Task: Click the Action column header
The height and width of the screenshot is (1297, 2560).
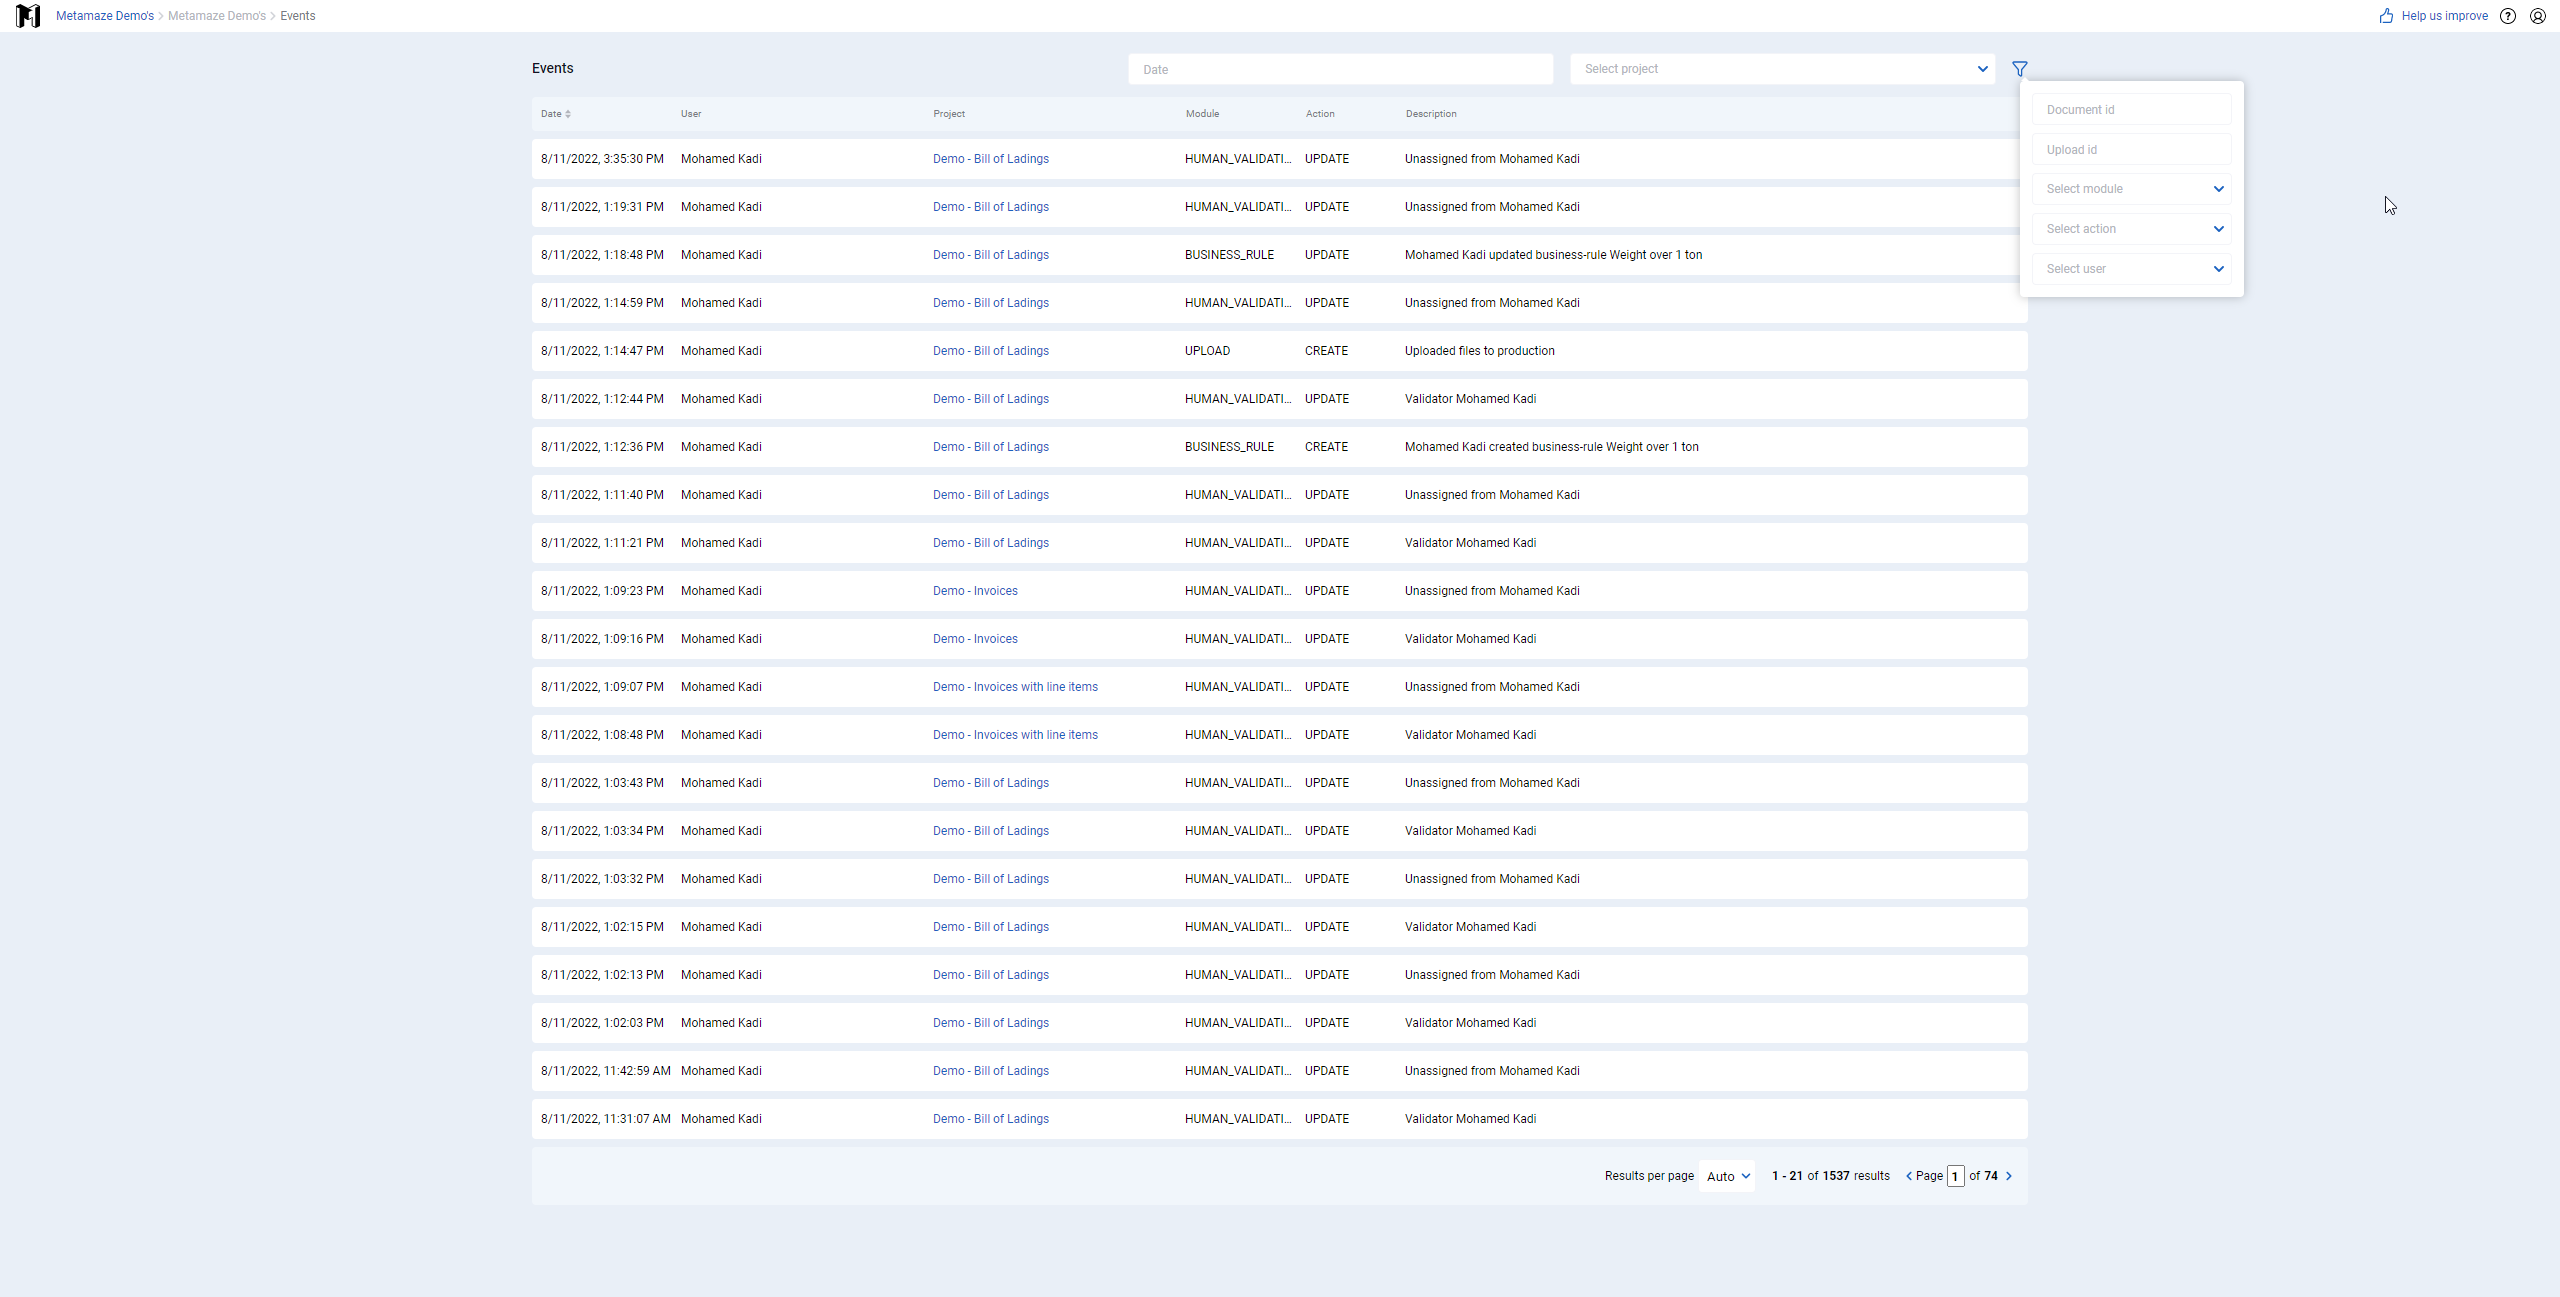Action: click(1320, 114)
